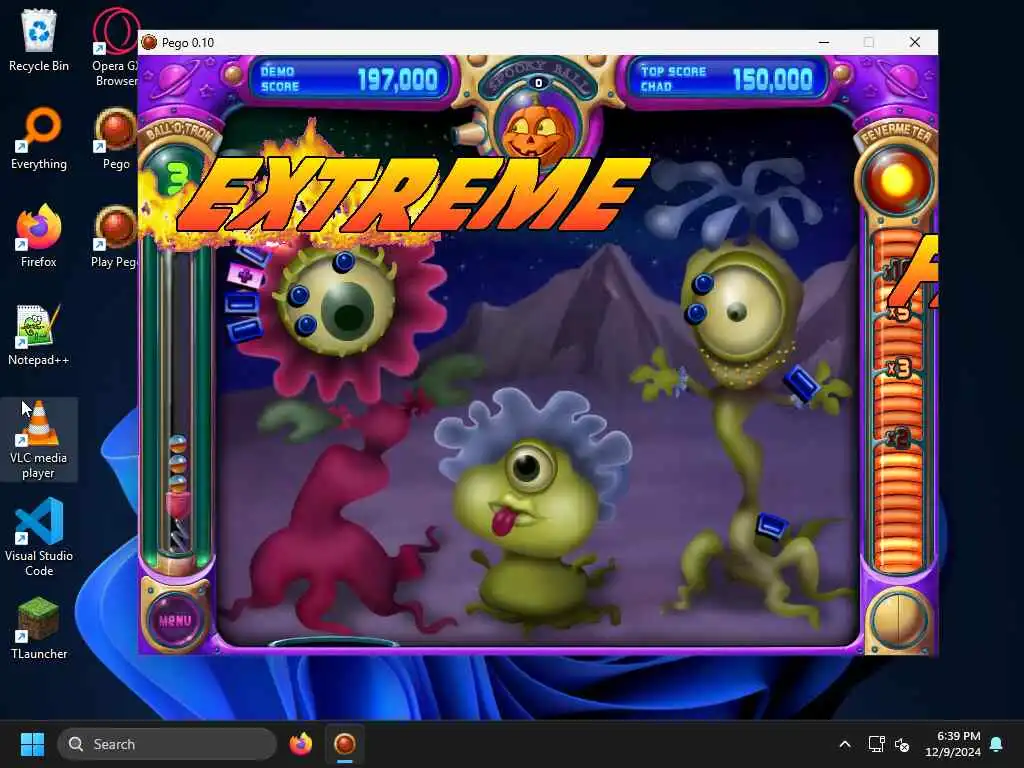Show hidden system tray icons

844,744
